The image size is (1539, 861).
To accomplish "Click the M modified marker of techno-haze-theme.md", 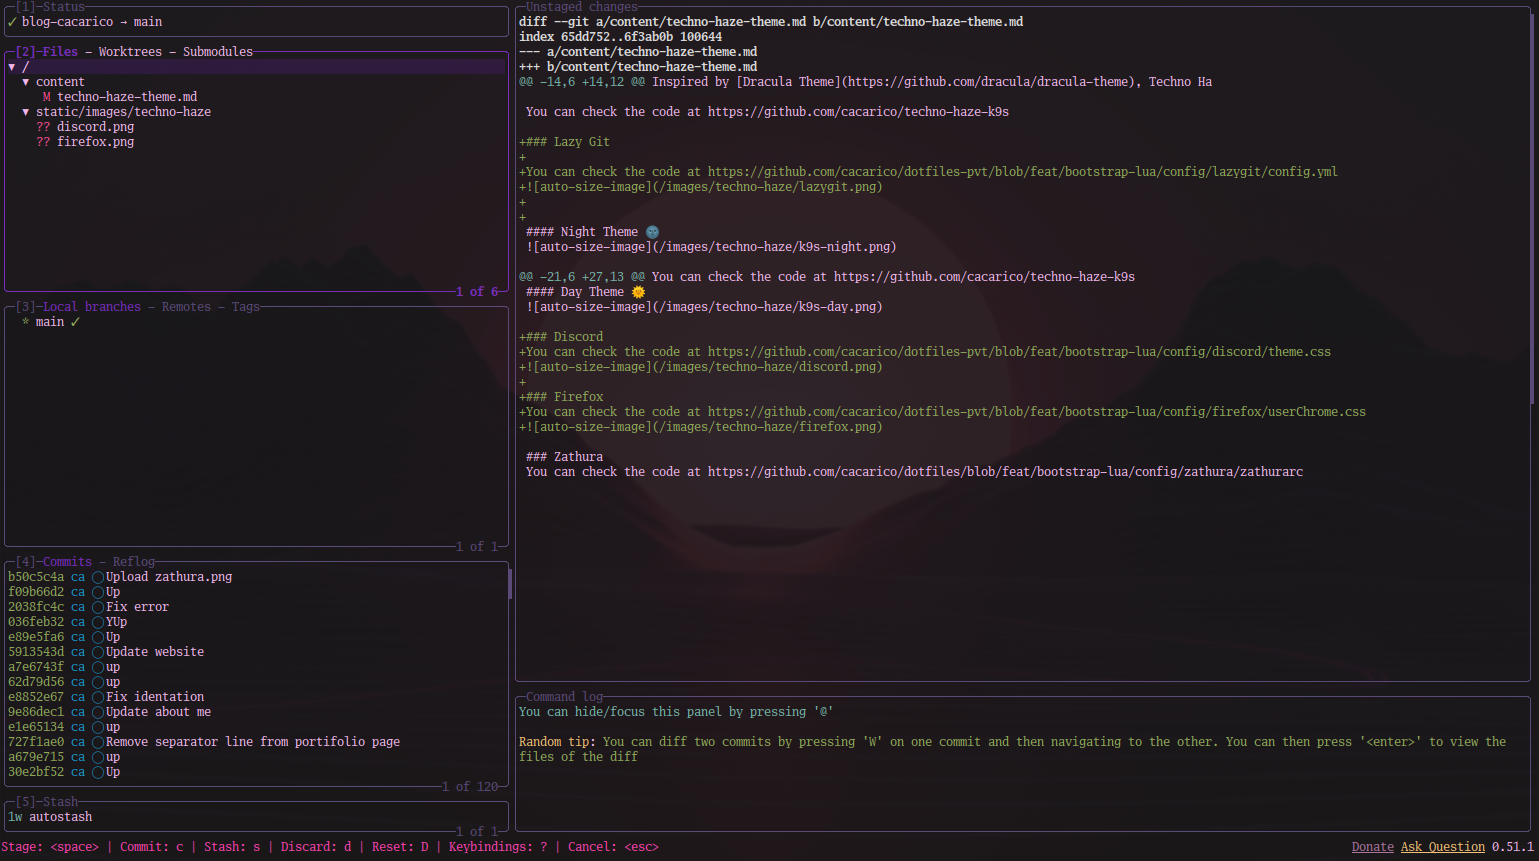I will (x=47, y=97).
